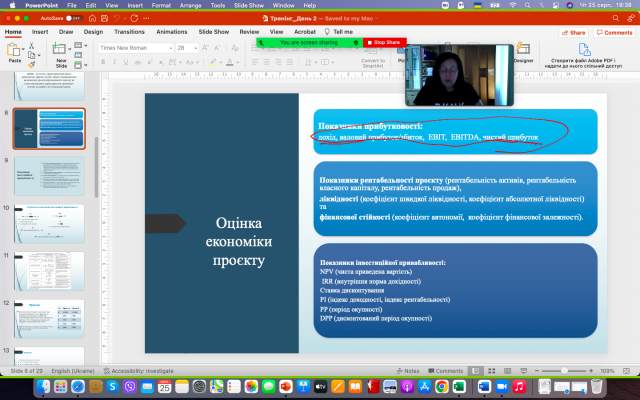Open the more options ellipsis in the title bar

tap(146, 18)
